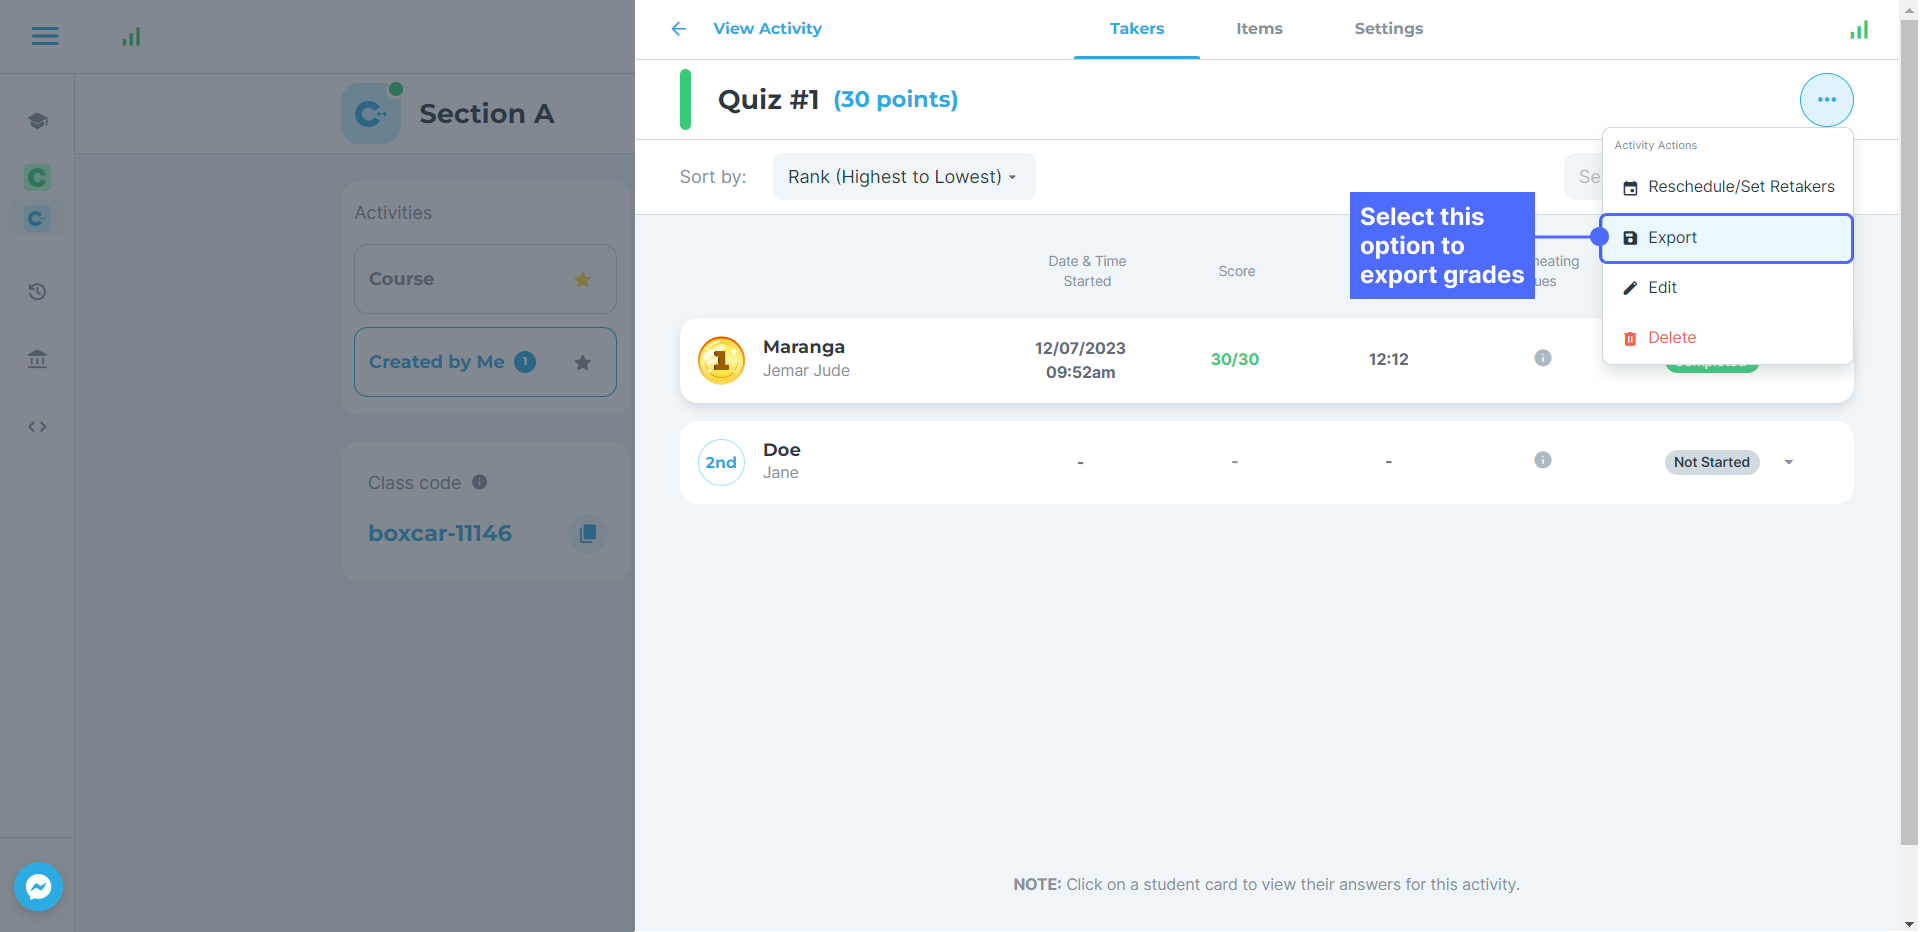This screenshot has height=932, width=1920.
Task: Toggle the star on Course activity
Action: tap(582, 280)
